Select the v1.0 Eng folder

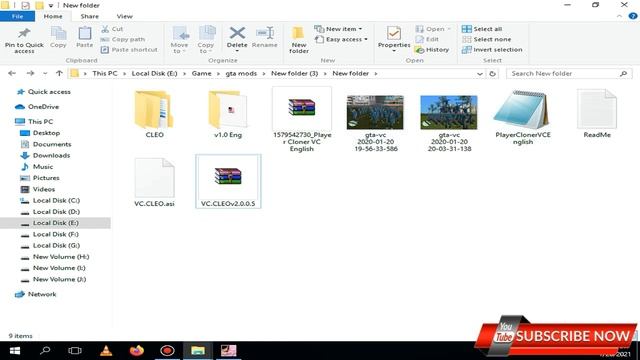(x=228, y=114)
